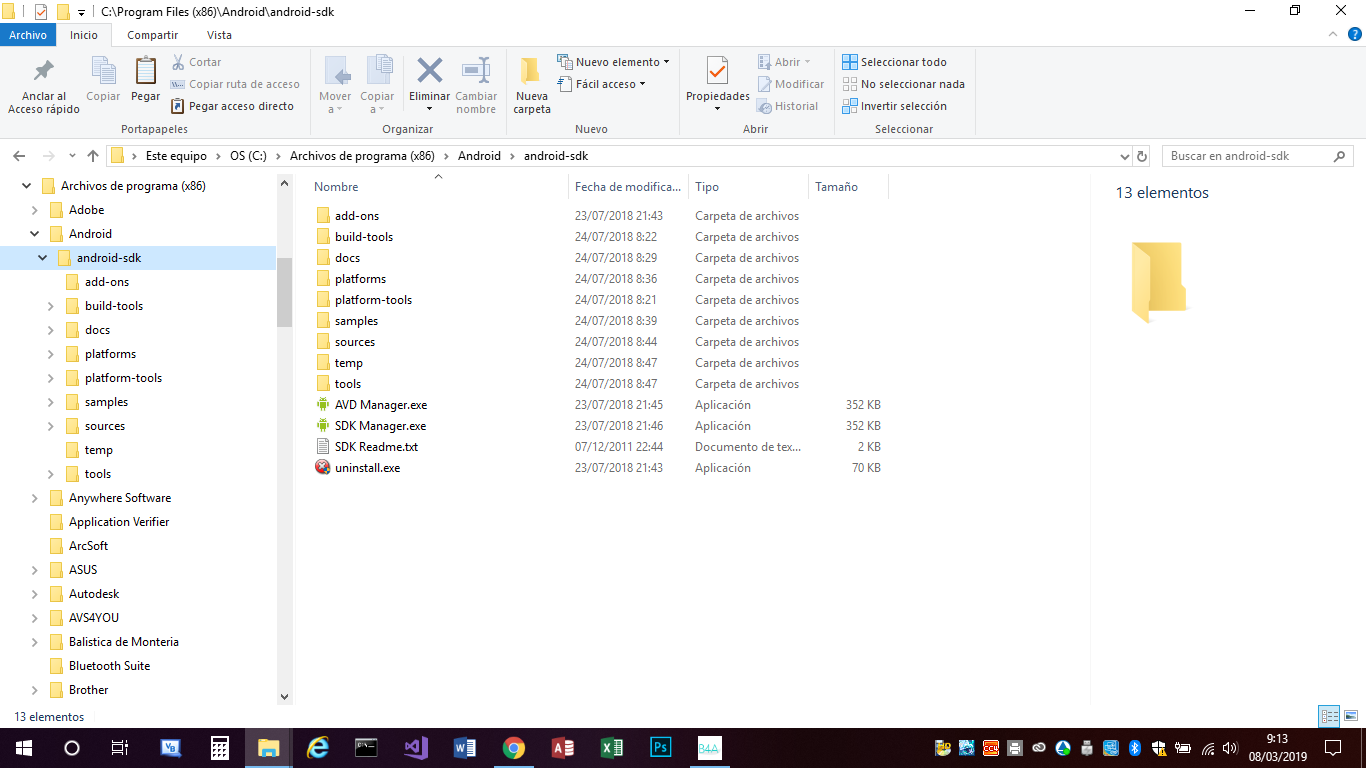Click the Buscar en android-sdk search box
This screenshot has height=768, width=1366.
coord(1258,156)
